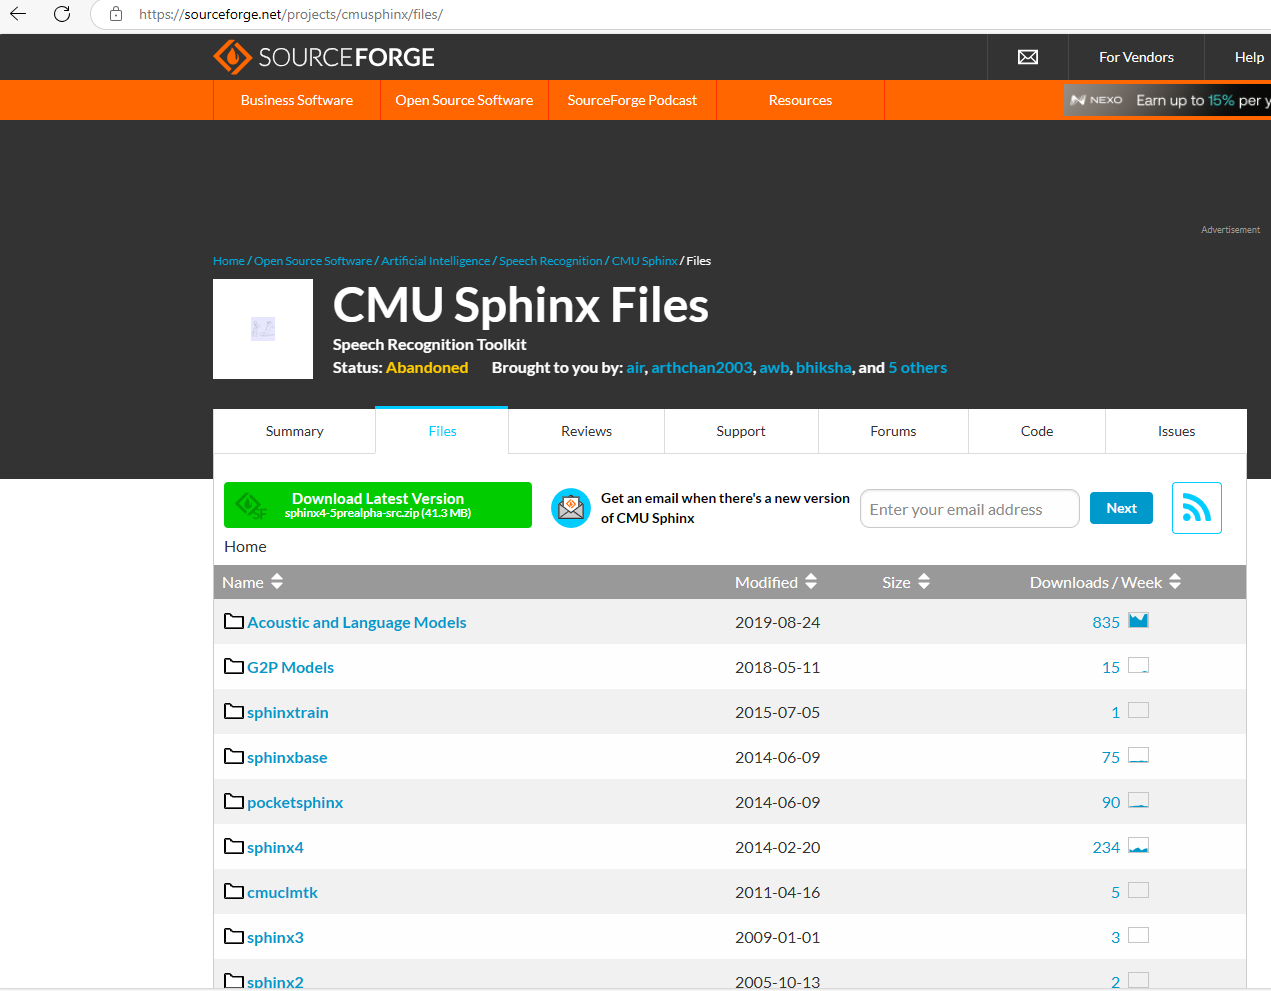Click CMU Sphinx breadcrumb link
1271x991 pixels.
click(x=645, y=261)
